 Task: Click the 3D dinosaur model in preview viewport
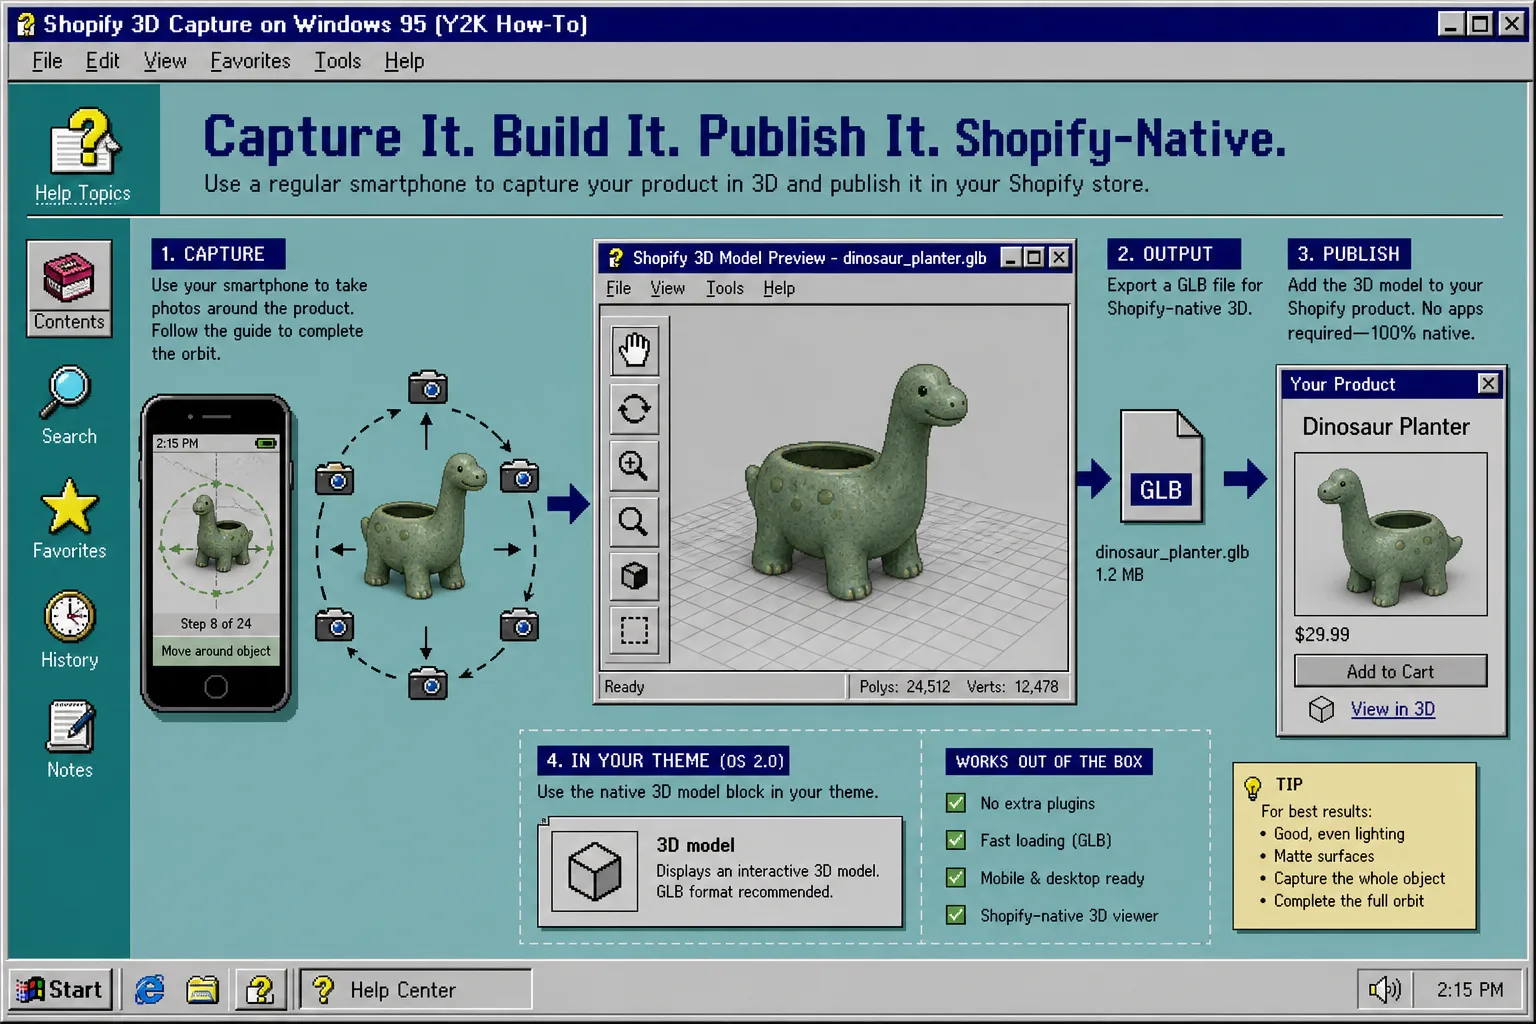(x=856, y=485)
